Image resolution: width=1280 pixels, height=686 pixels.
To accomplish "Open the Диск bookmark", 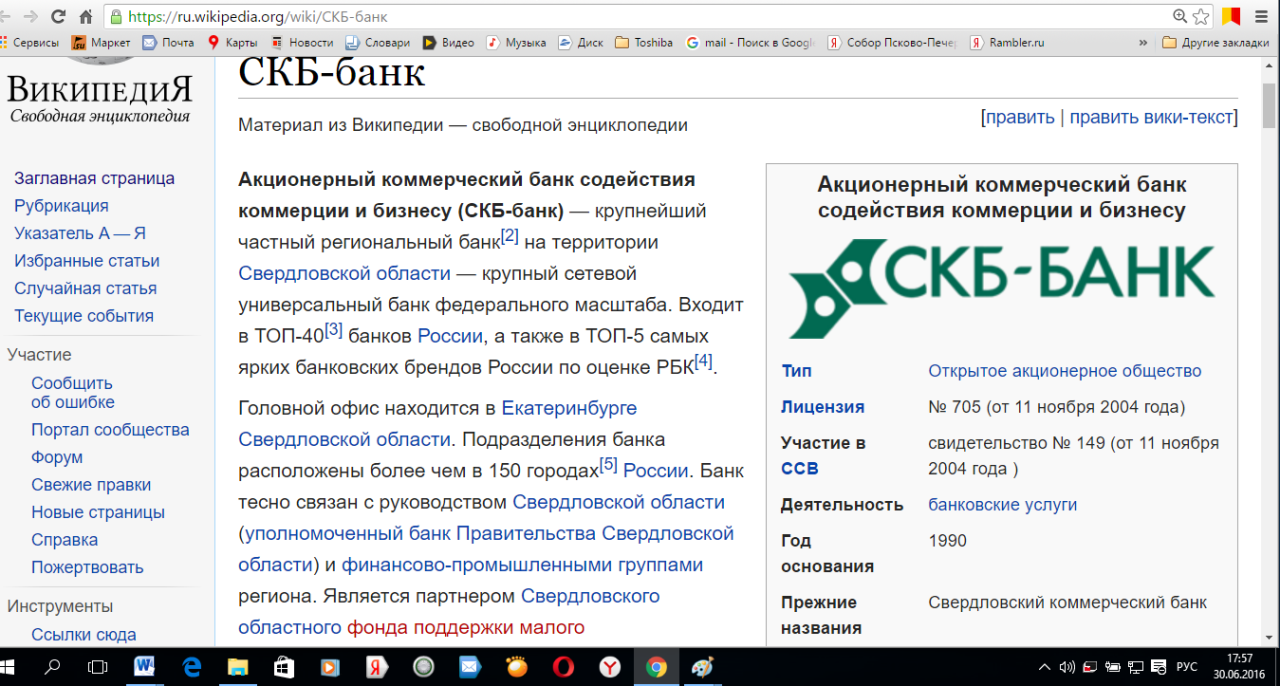I will pos(581,43).
